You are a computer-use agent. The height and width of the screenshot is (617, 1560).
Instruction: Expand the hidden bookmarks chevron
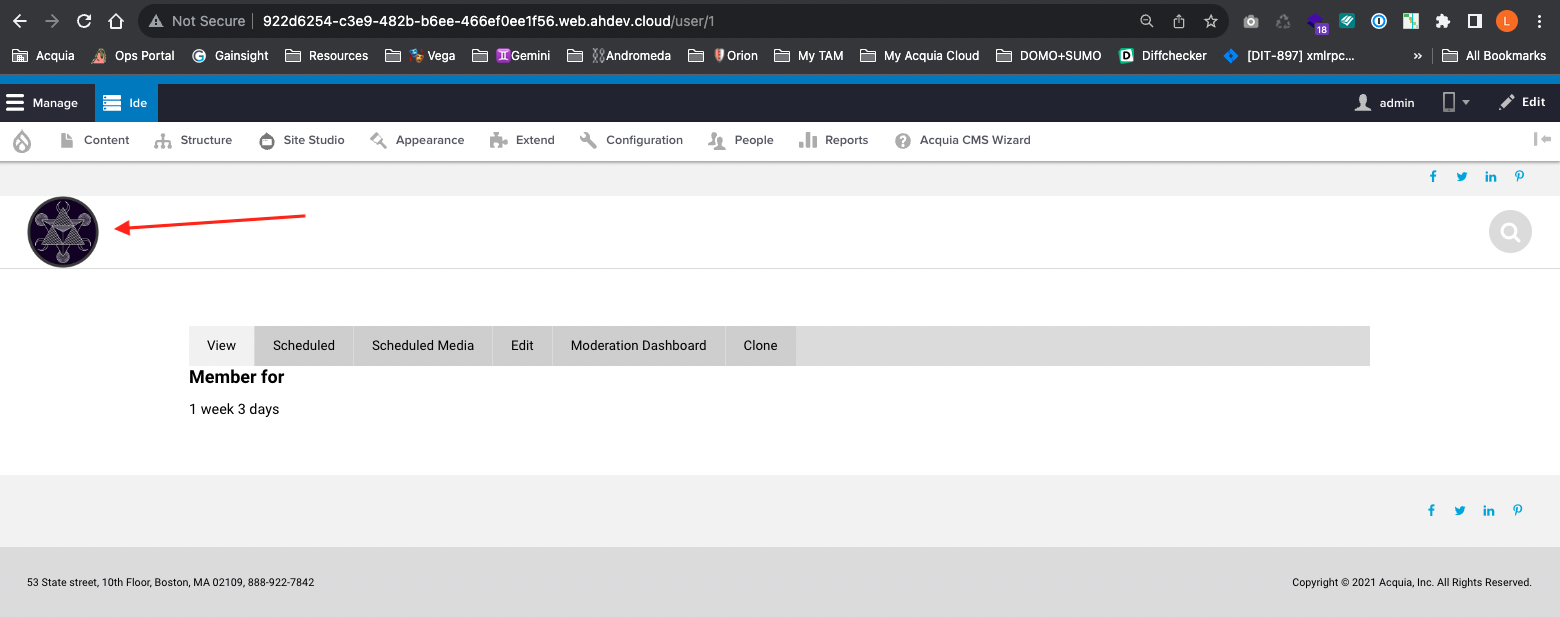point(1417,56)
